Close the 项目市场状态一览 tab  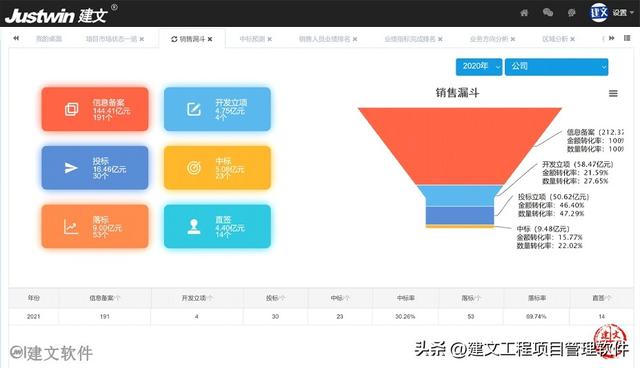click(142, 39)
